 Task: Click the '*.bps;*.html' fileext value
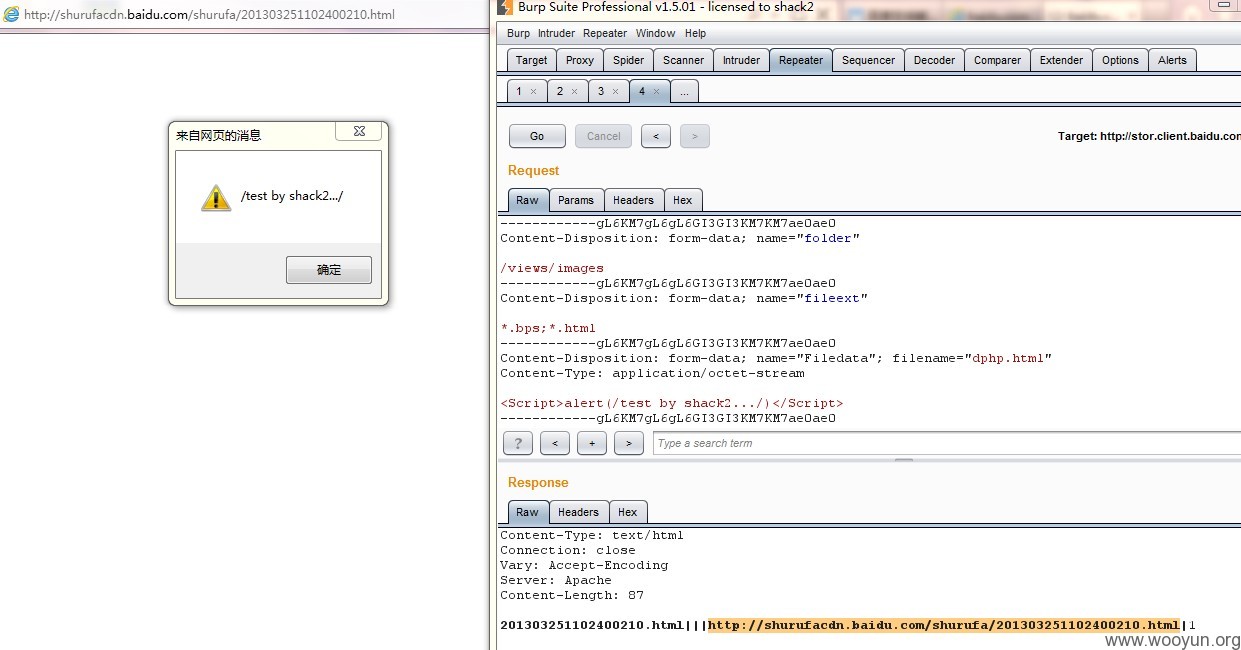[x=548, y=328]
